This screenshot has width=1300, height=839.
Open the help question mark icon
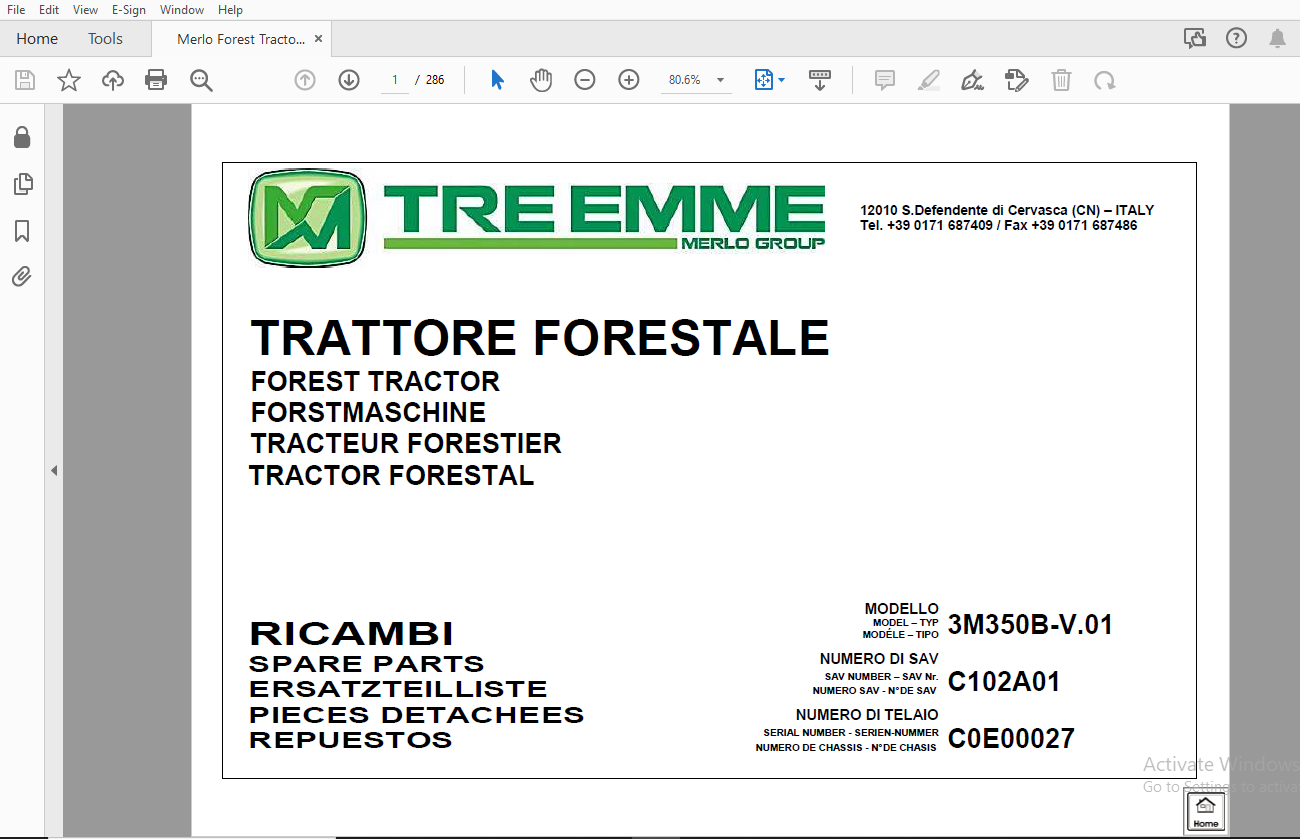1236,38
